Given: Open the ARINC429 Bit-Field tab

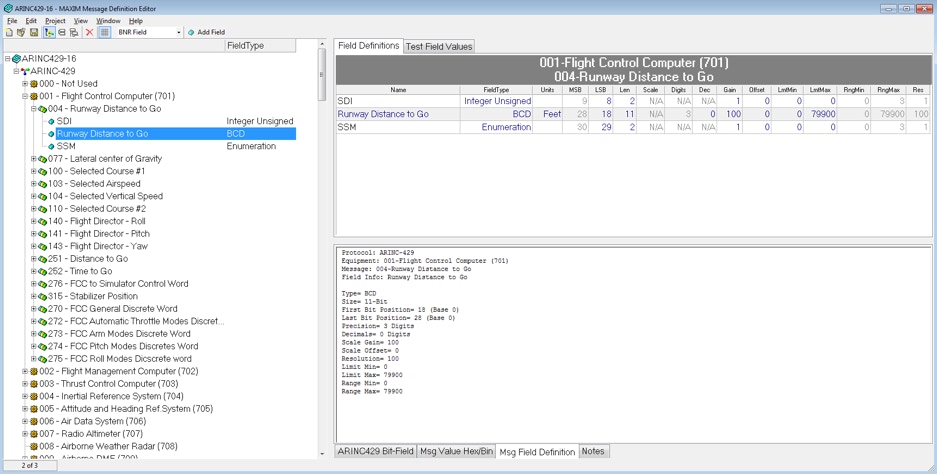Looking at the screenshot, I should click(x=375, y=451).
